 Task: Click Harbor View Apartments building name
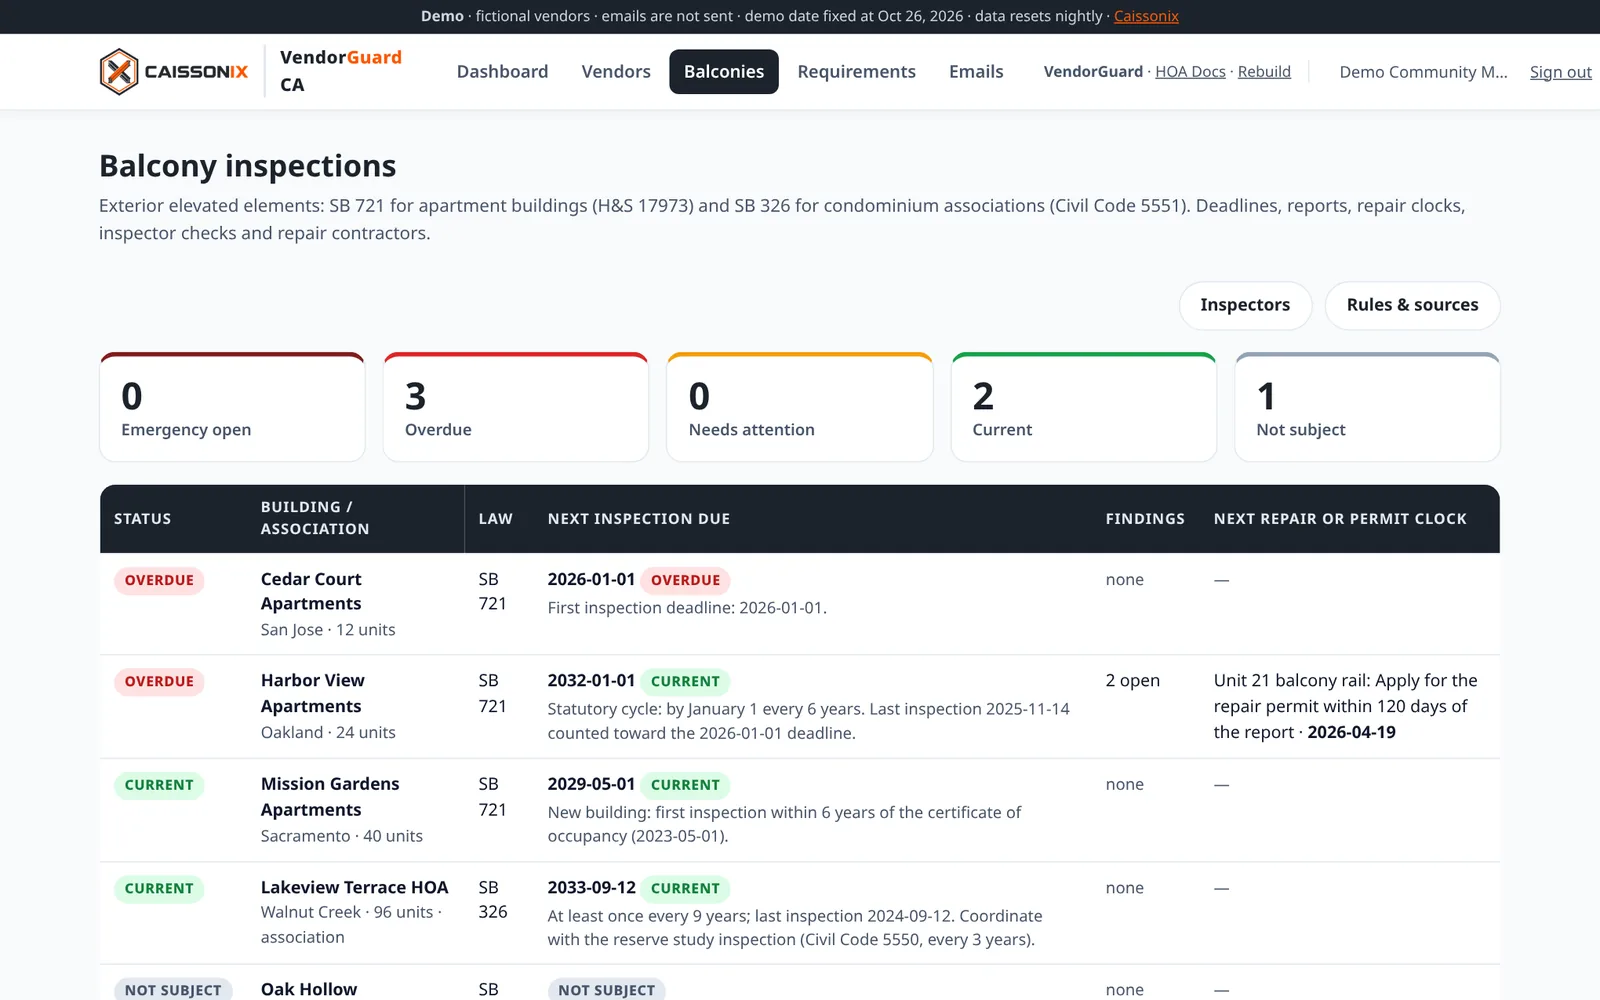click(313, 693)
